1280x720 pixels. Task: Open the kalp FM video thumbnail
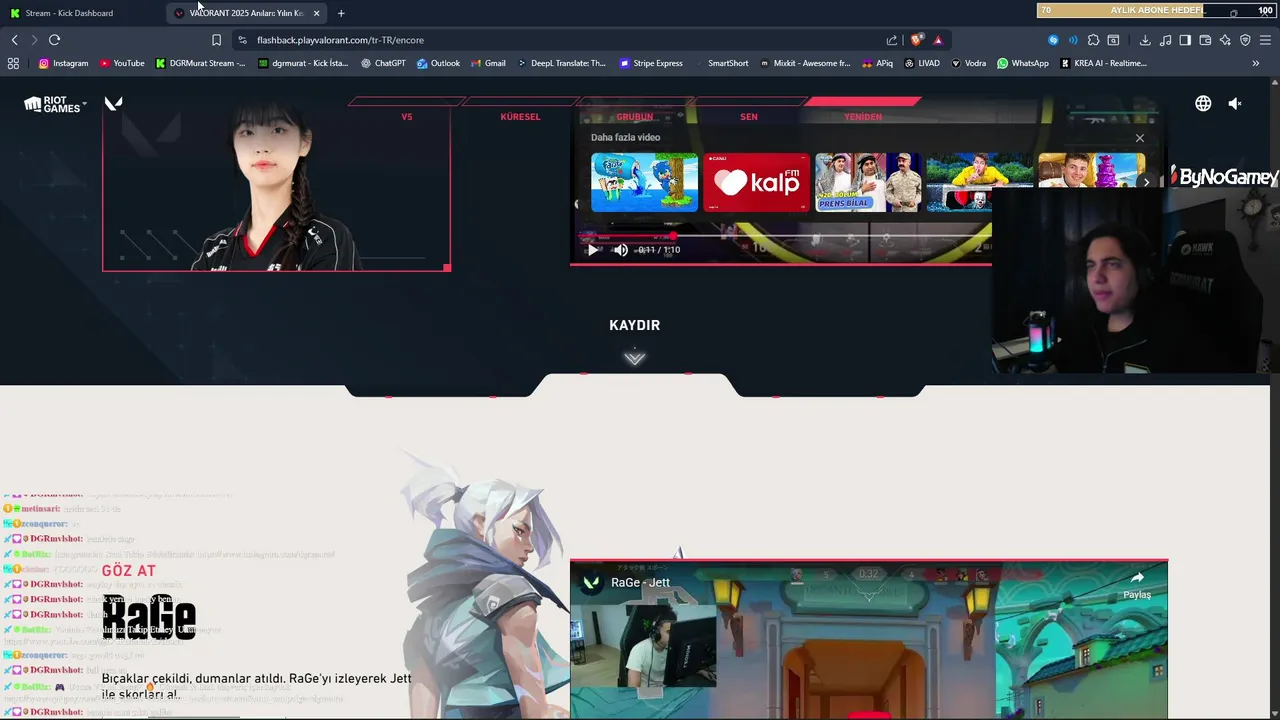click(x=757, y=182)
